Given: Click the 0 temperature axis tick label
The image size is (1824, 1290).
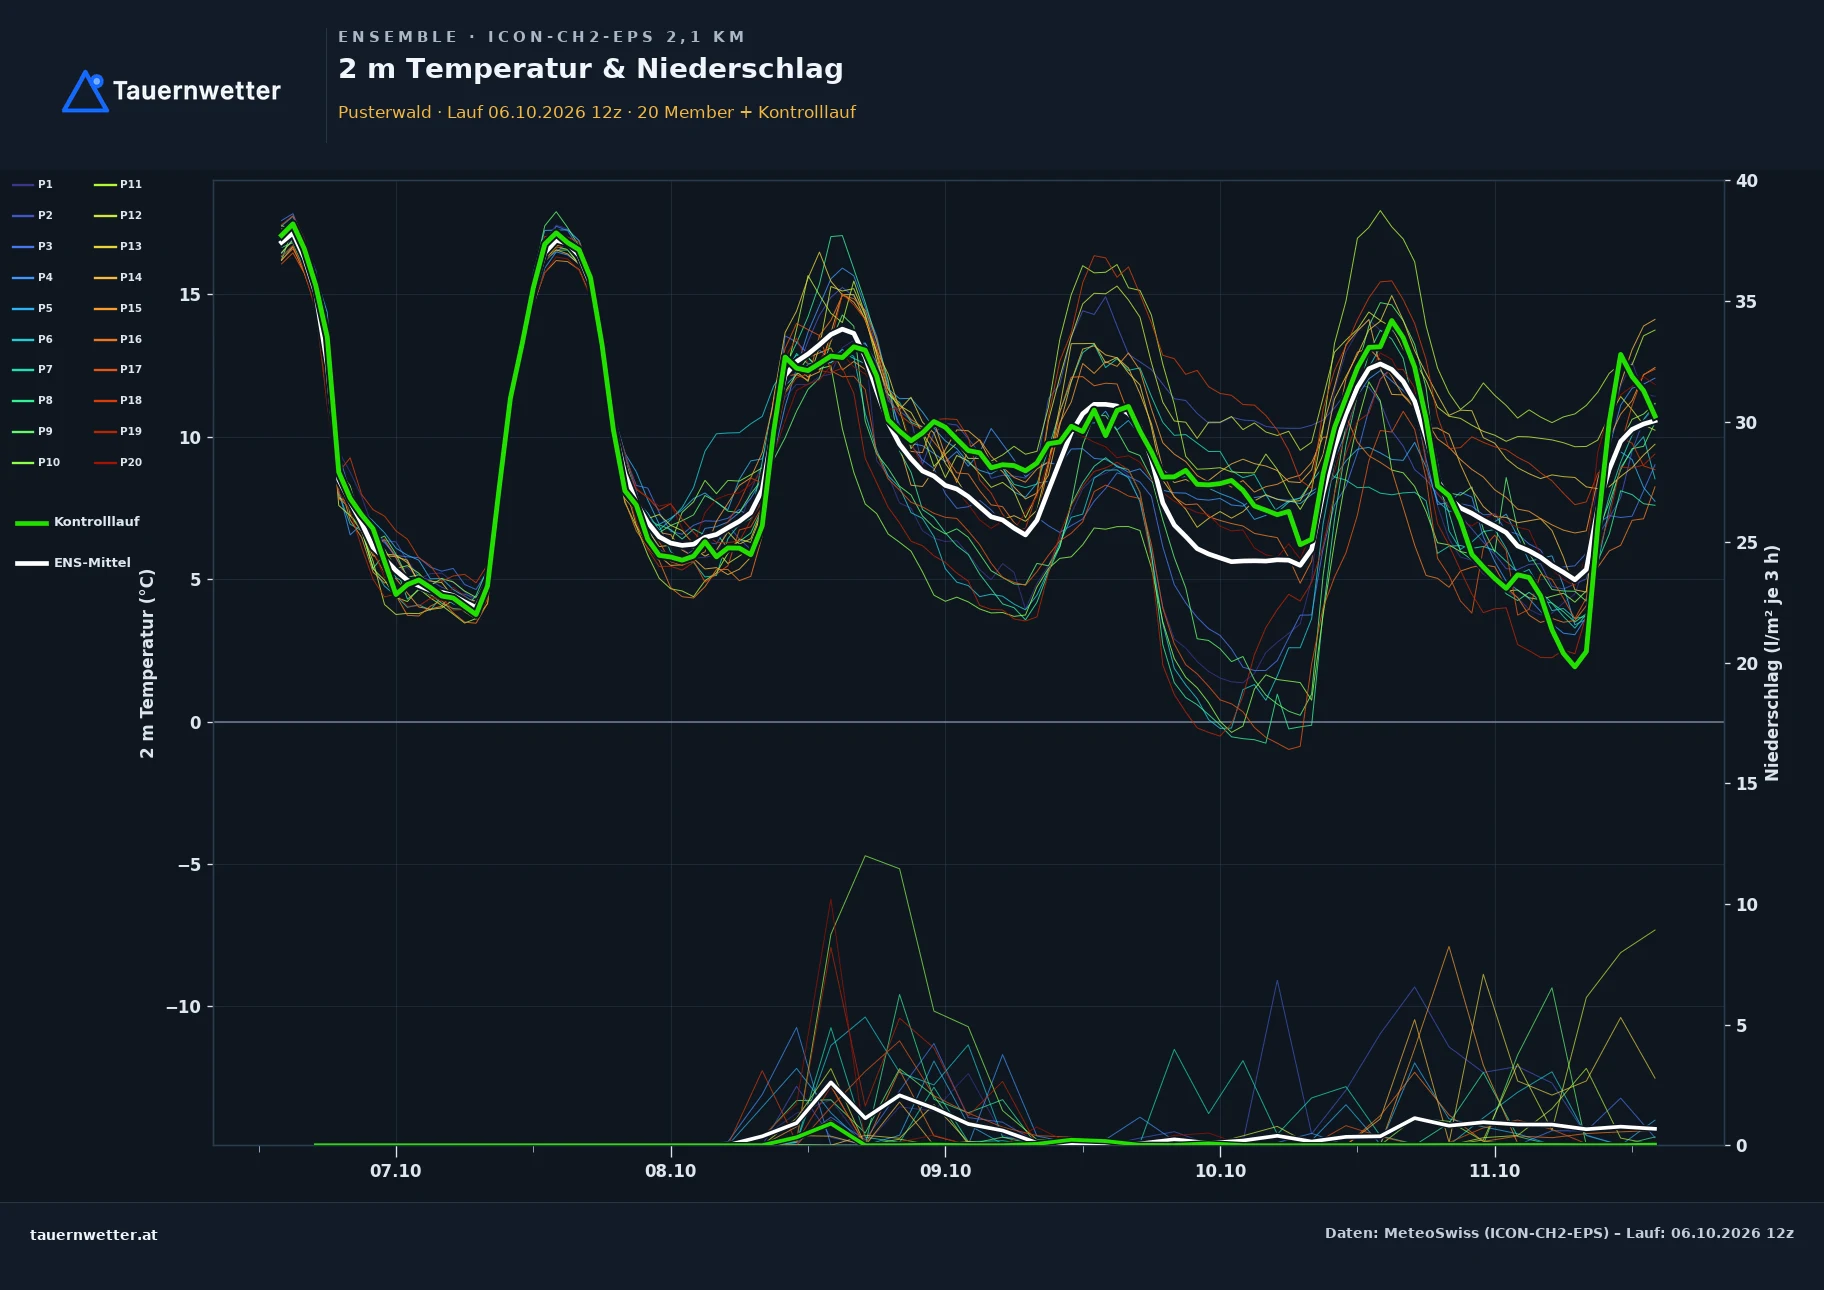Looking at the screenshot, I should pos(196,723).
